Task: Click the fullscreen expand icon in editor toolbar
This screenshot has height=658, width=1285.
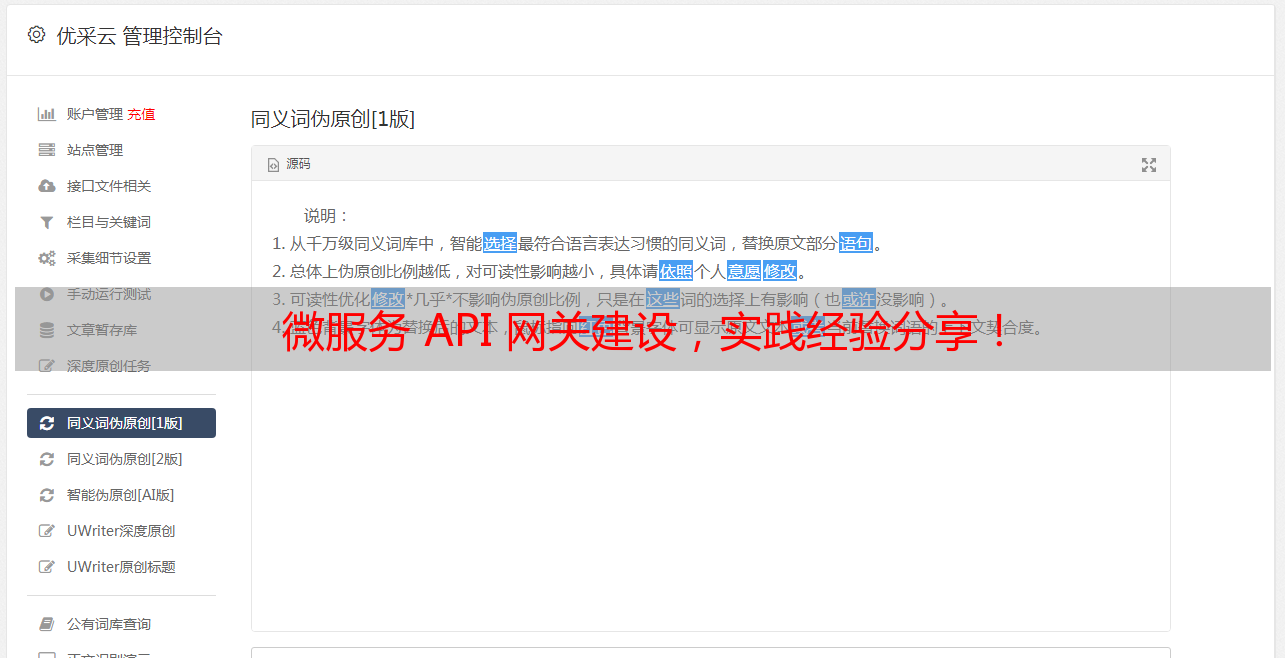Action: [1149, 165]
